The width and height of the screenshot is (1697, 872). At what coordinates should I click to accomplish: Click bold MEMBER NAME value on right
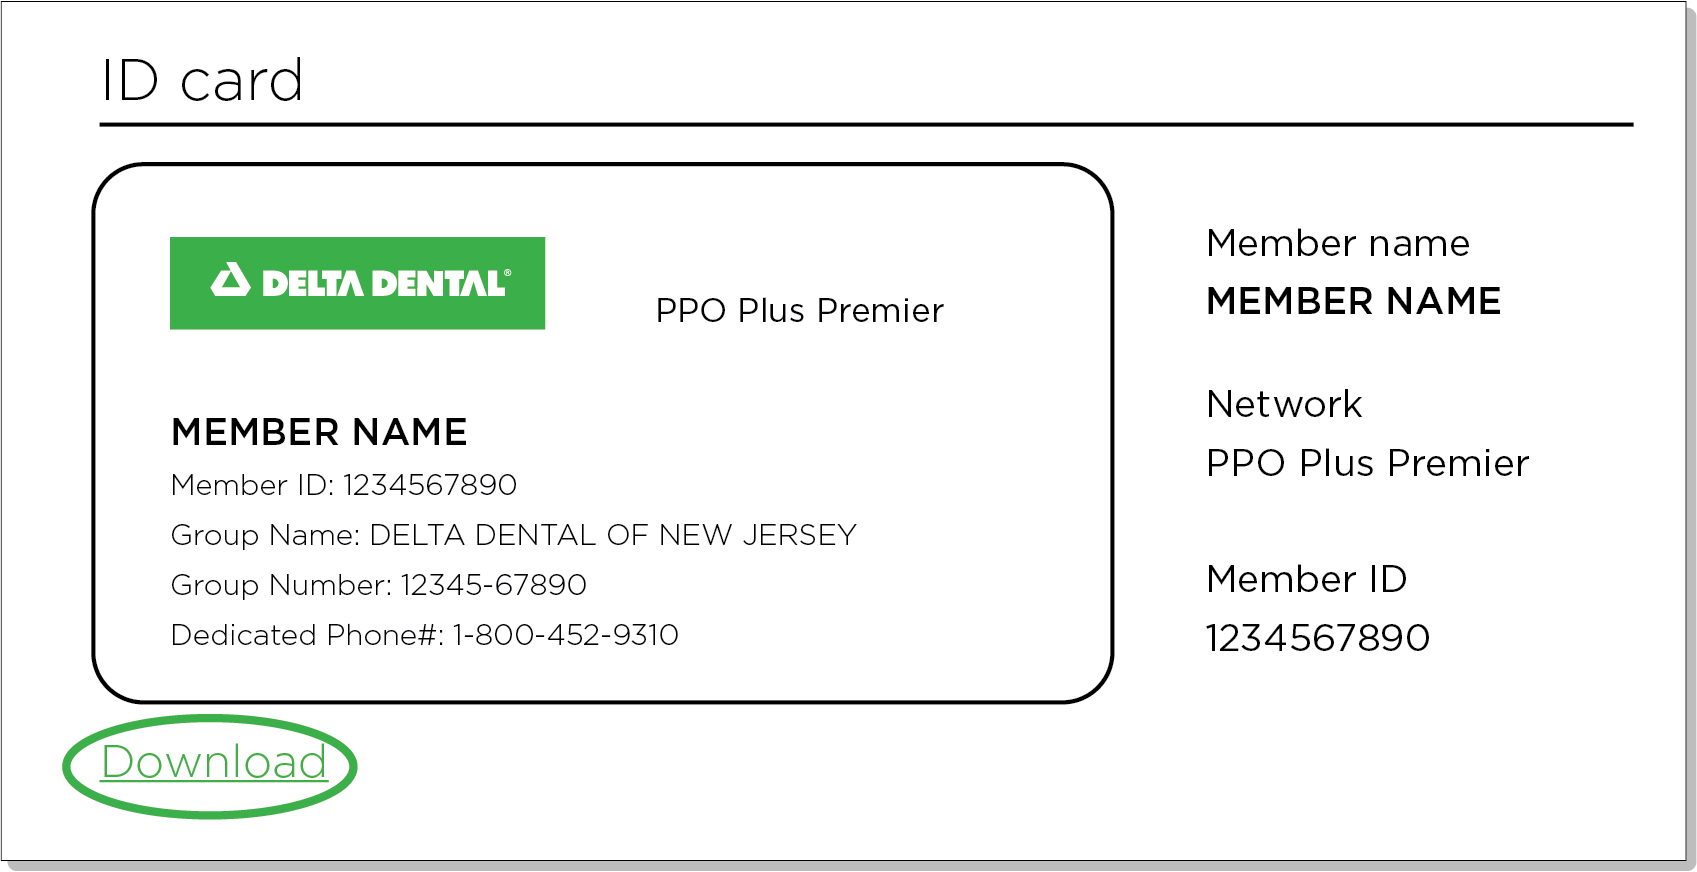pos(1354,301)
